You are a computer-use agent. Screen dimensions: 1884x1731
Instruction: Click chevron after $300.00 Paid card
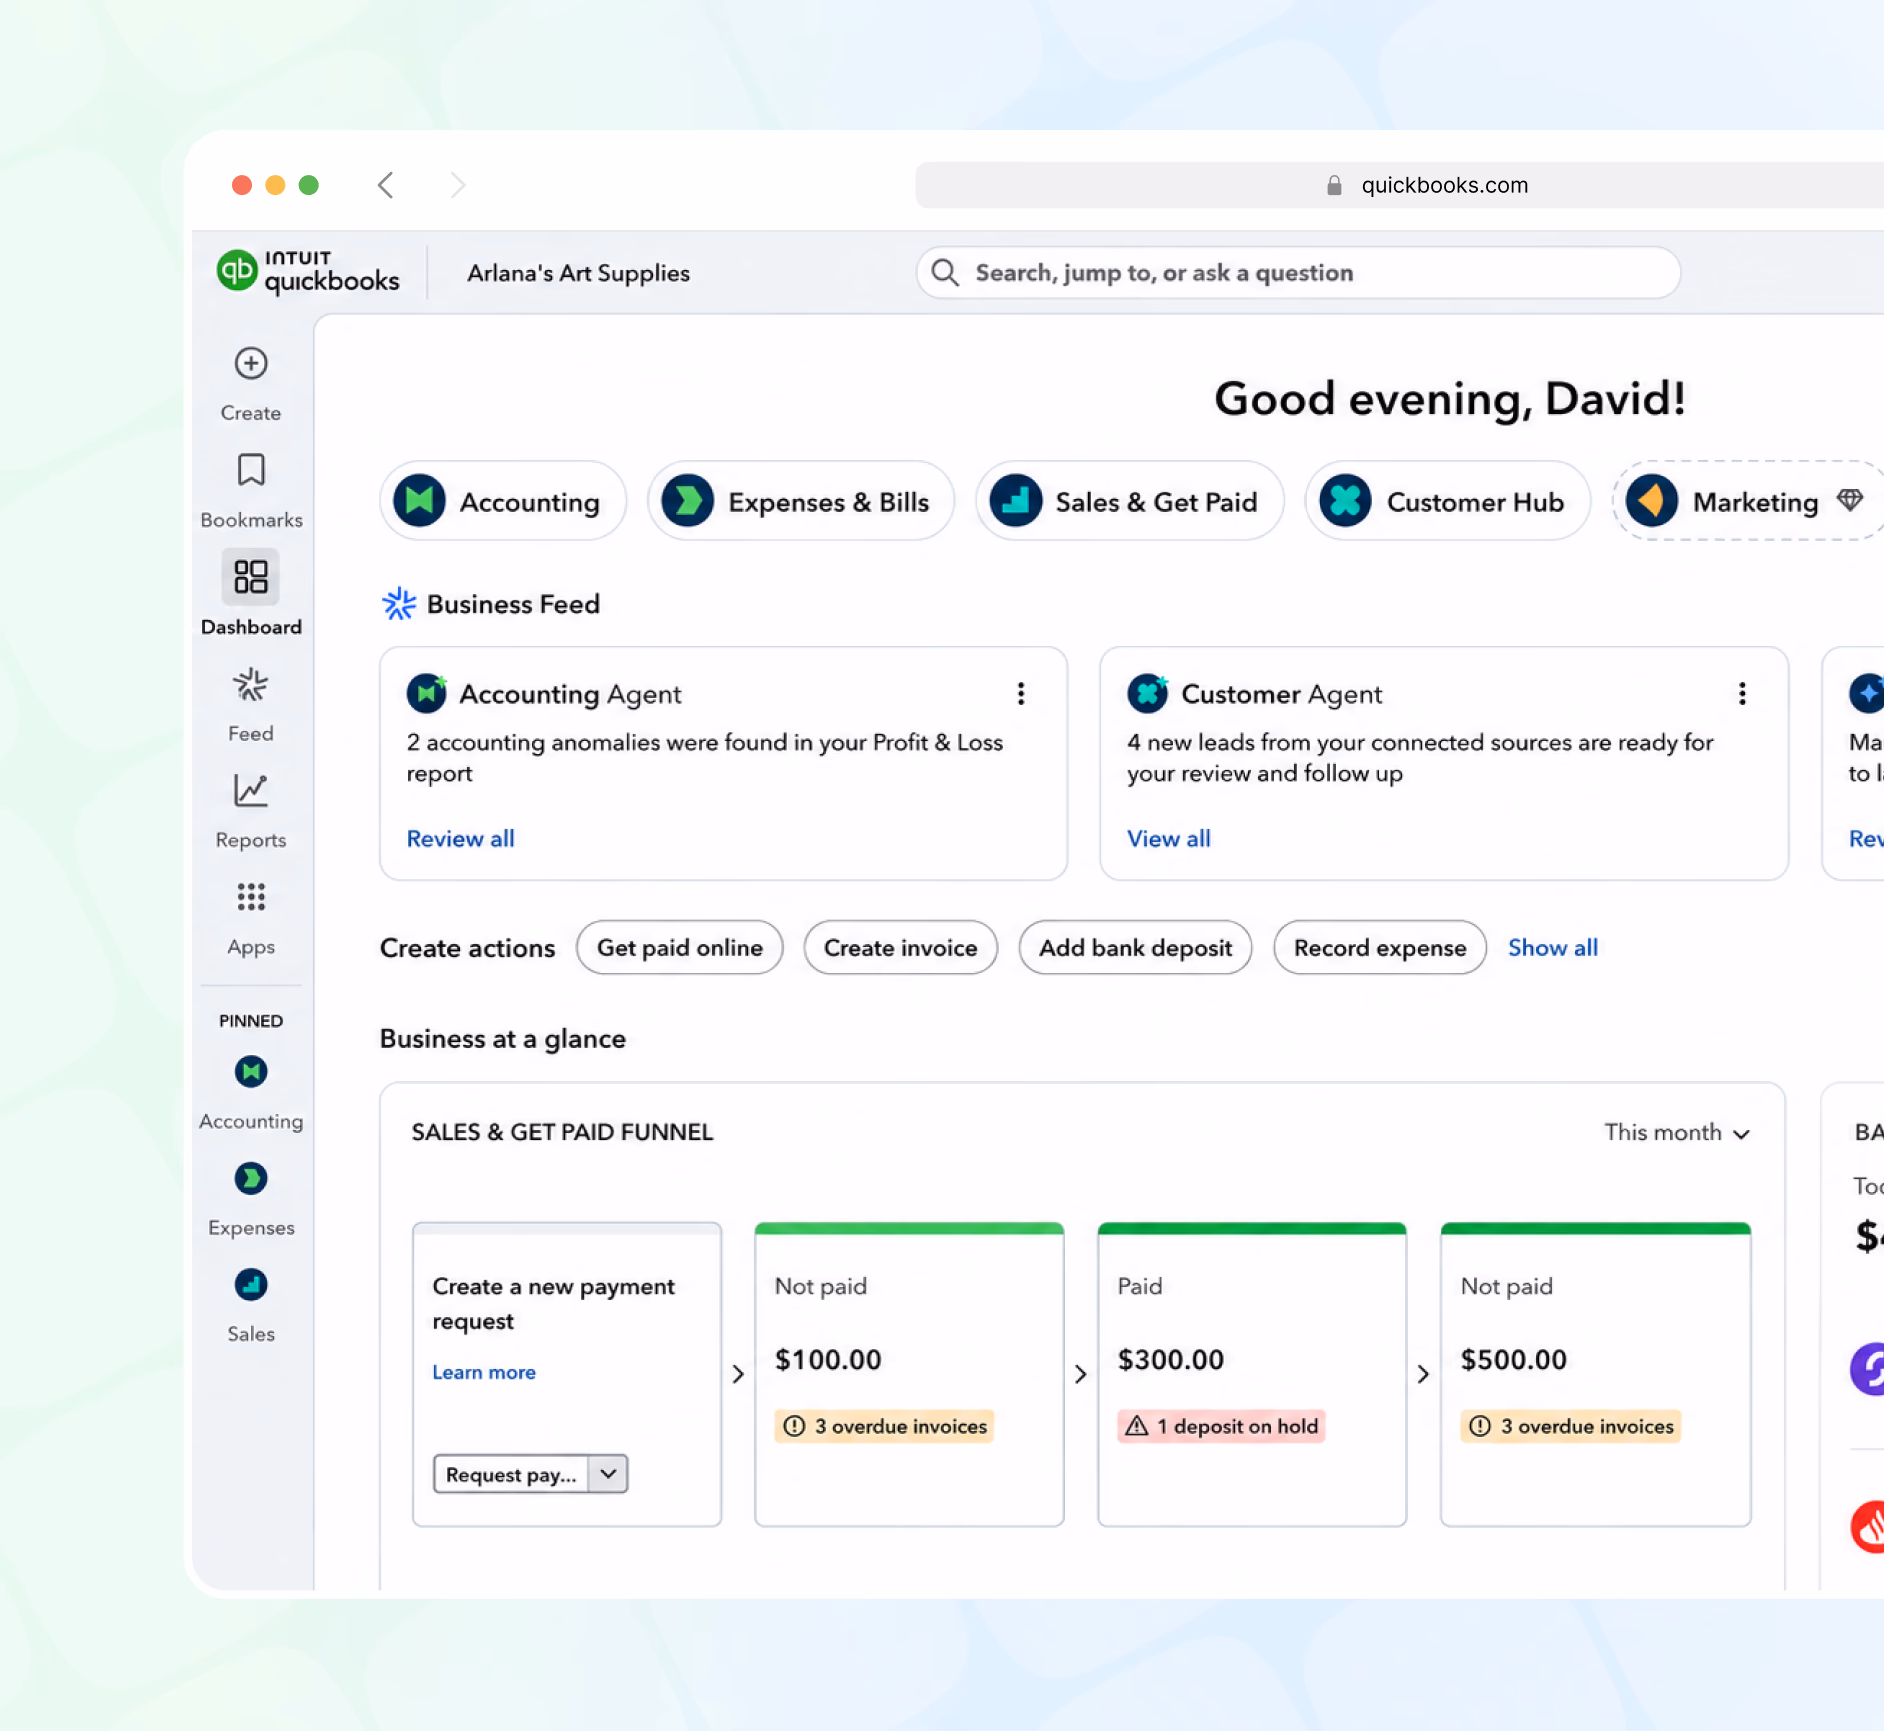pyautogui.click(x=1424, y=1375)
